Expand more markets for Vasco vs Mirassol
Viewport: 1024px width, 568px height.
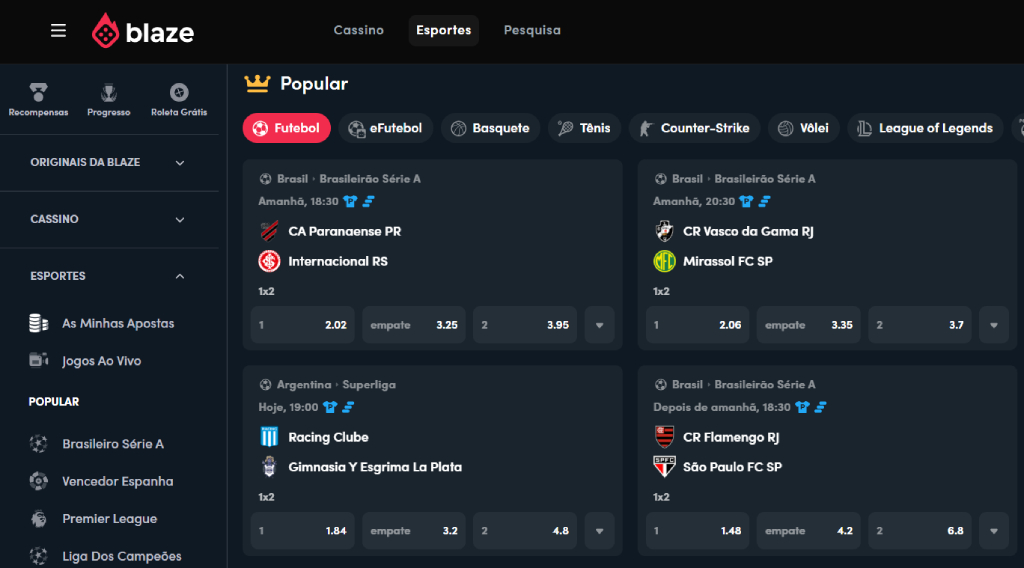[994, 324]
